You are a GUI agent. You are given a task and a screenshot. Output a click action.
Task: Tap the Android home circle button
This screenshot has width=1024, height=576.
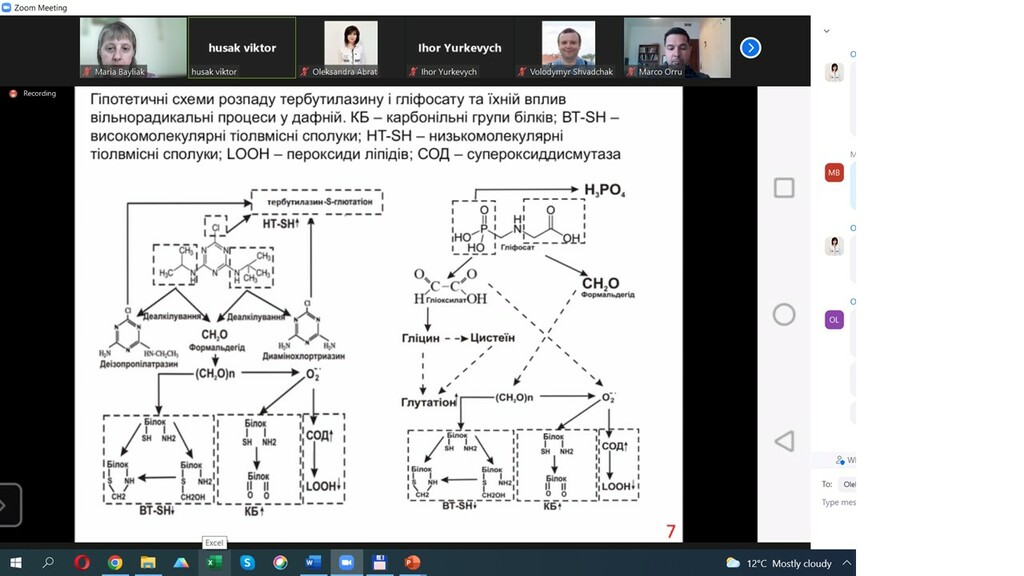tap(784, 315)
